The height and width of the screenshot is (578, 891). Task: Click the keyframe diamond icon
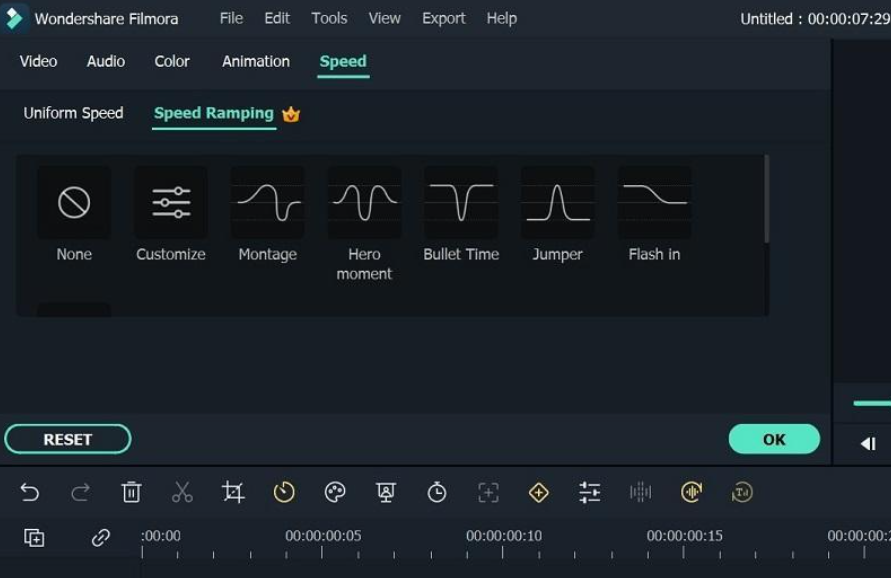tap(538, 492)
